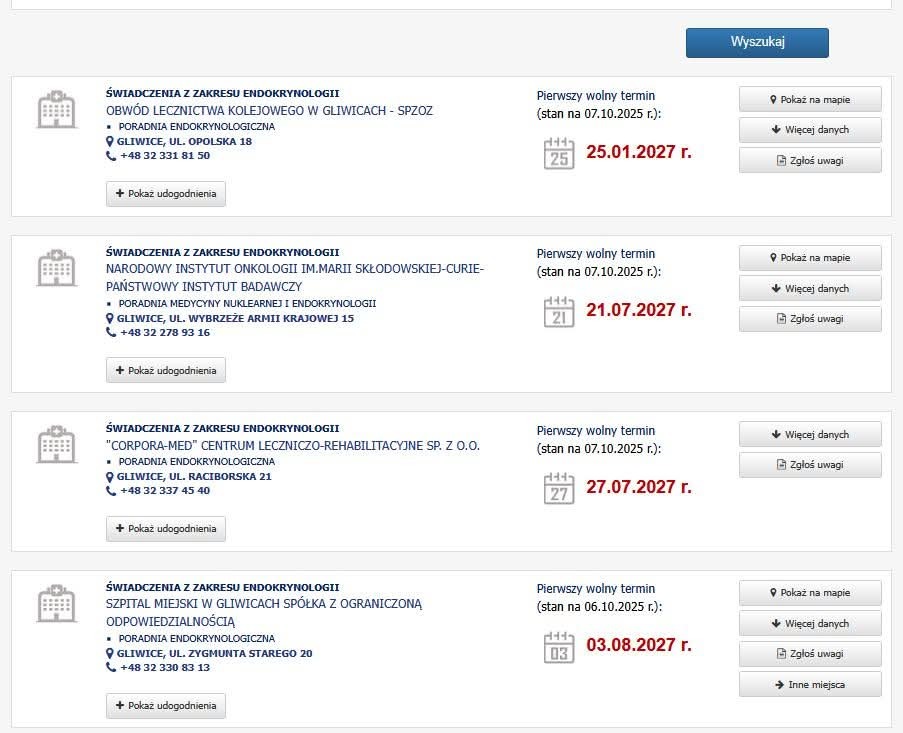This screenshot has width=903, height=733.
Task: Click the Wyszukaj search button
Action: [757, 42]
